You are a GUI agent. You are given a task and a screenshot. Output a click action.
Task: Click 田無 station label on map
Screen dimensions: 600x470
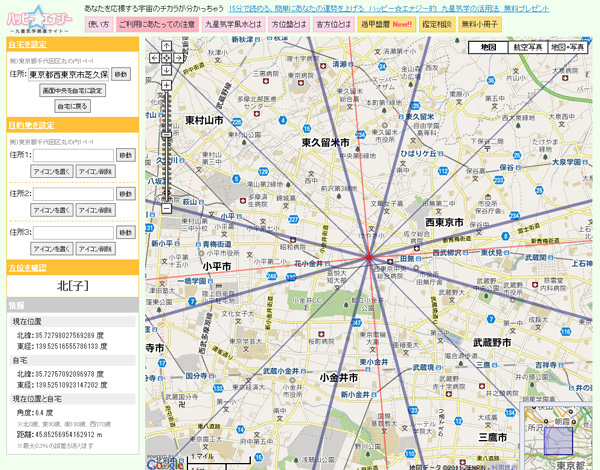tap(408, 259)
